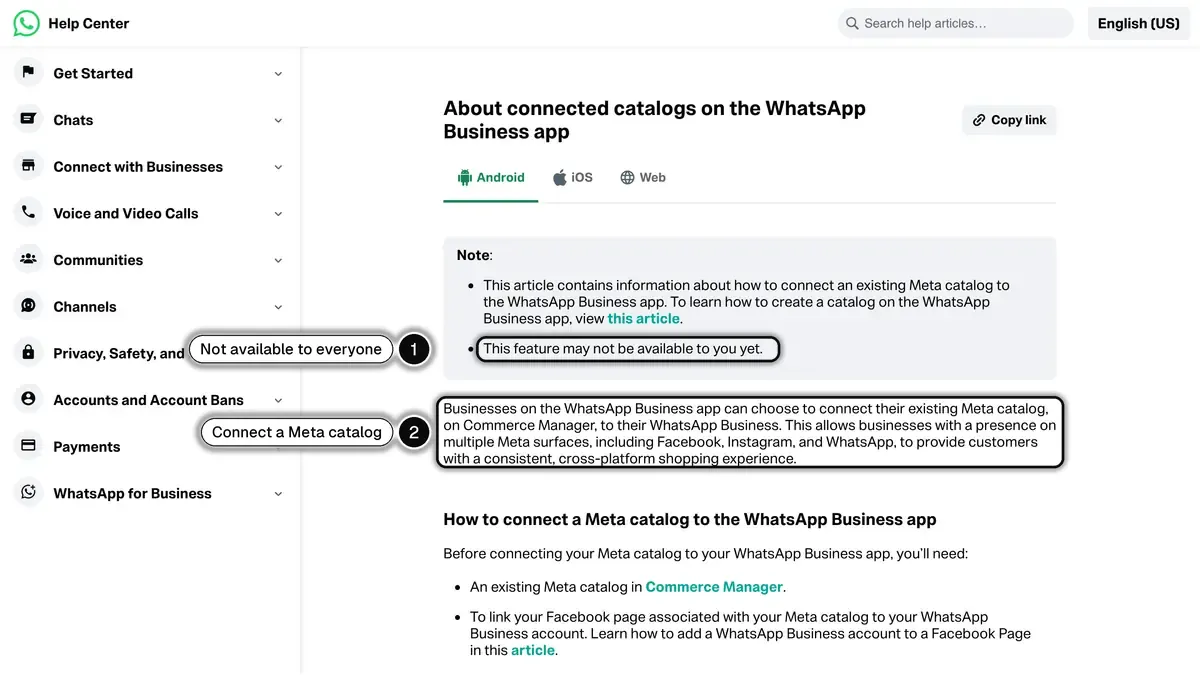Click the Search help articles field
This screenshot has width=1200, height=675.
tap(955, 23)
